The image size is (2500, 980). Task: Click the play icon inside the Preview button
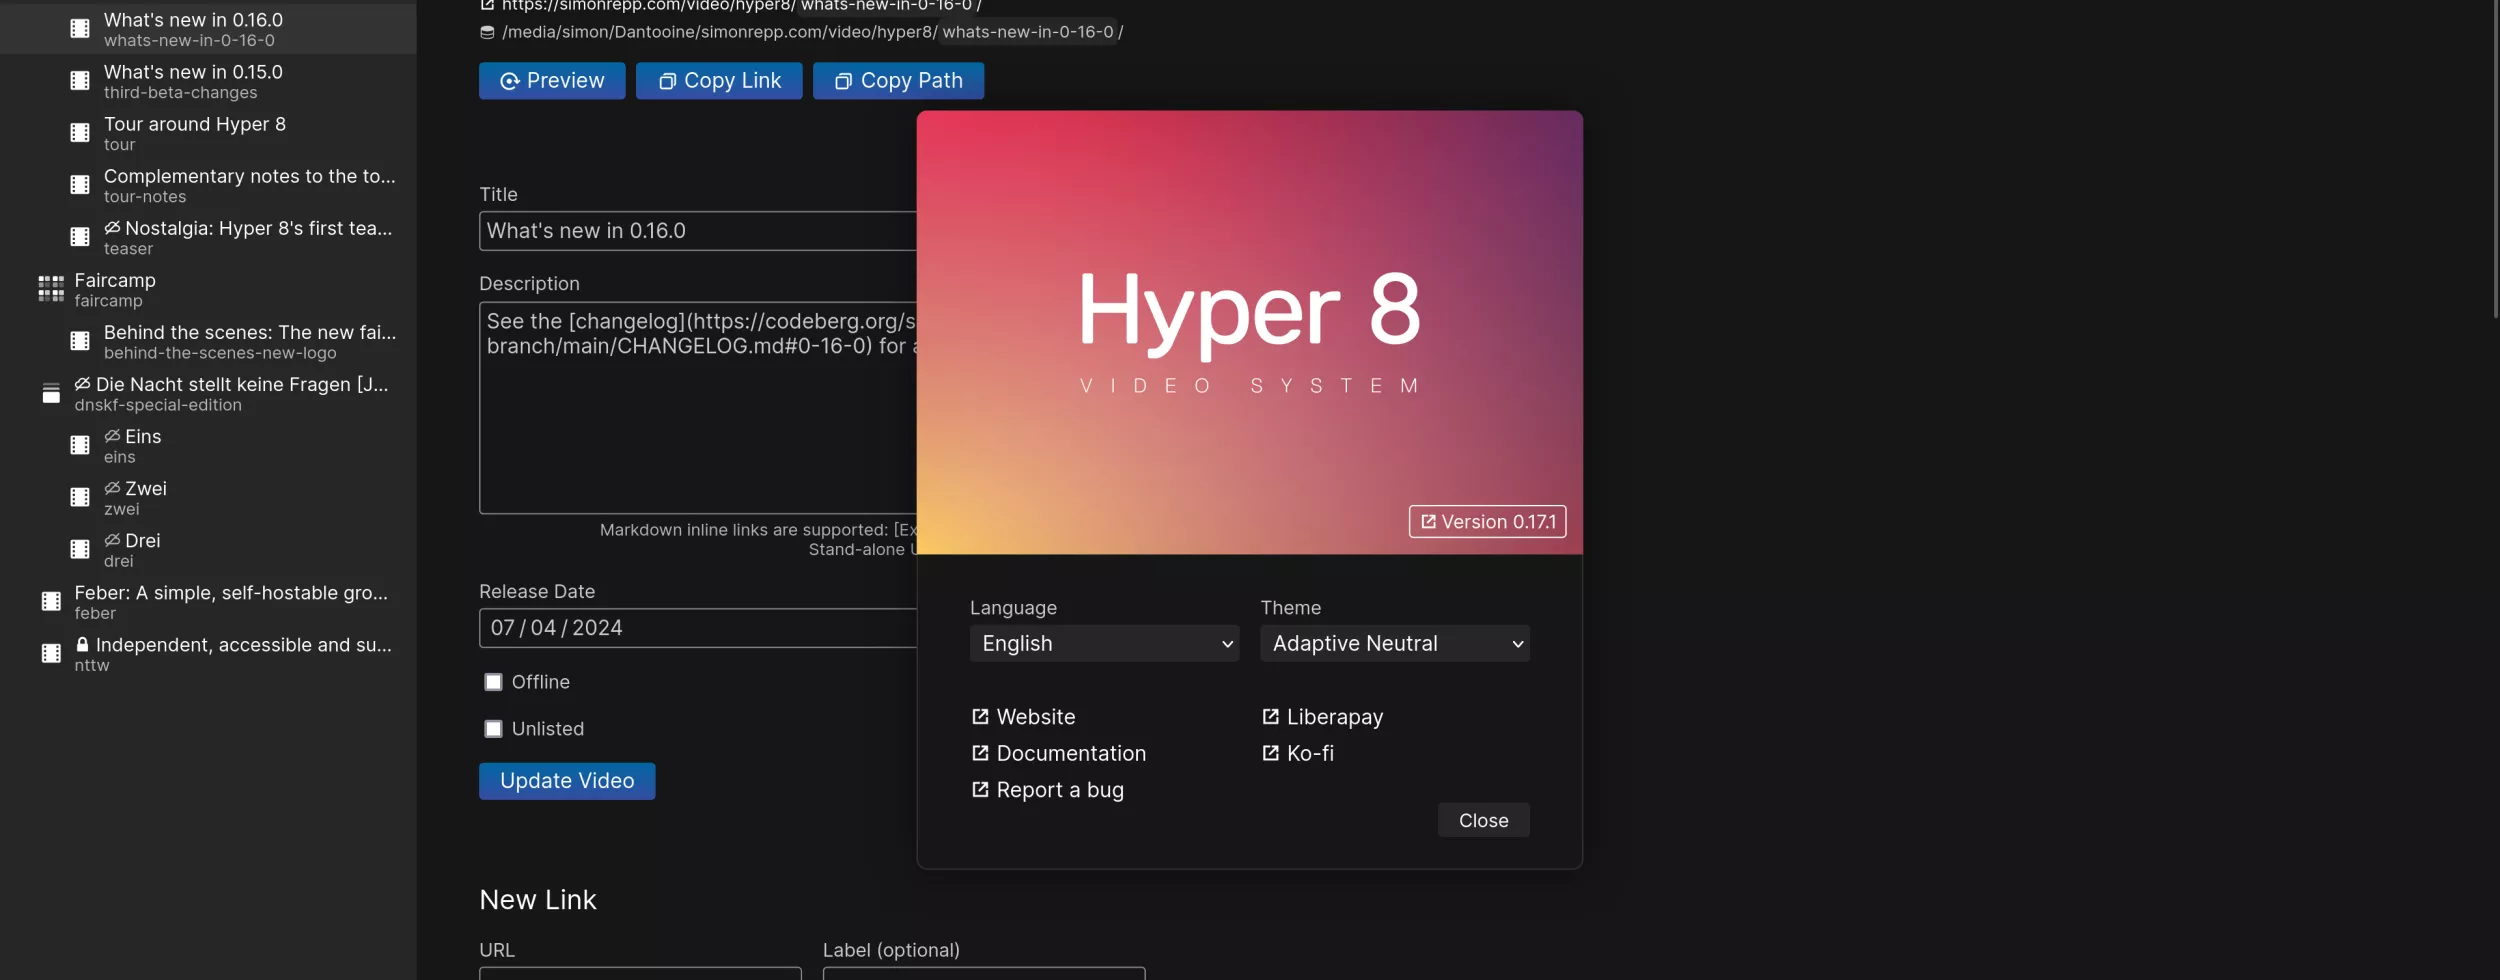510,80
